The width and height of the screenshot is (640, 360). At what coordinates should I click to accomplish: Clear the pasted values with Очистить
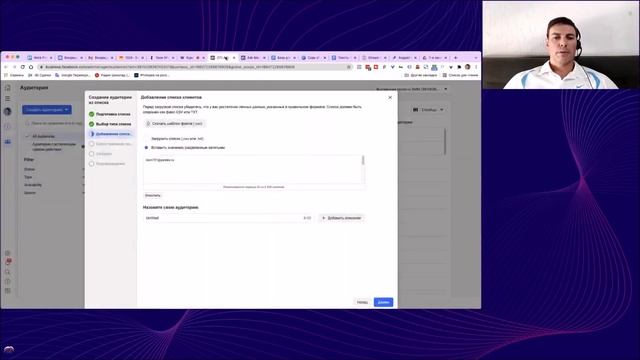pyautogui.click(x=153, y=196)
